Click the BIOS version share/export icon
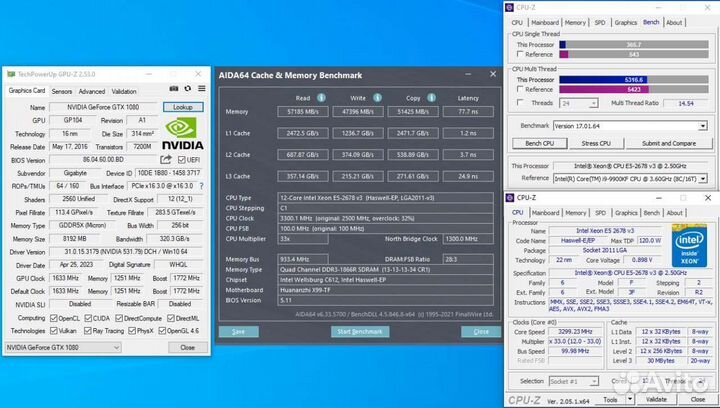Image resolution: width=720 pixels, height=408 pixels. (166, 160)
